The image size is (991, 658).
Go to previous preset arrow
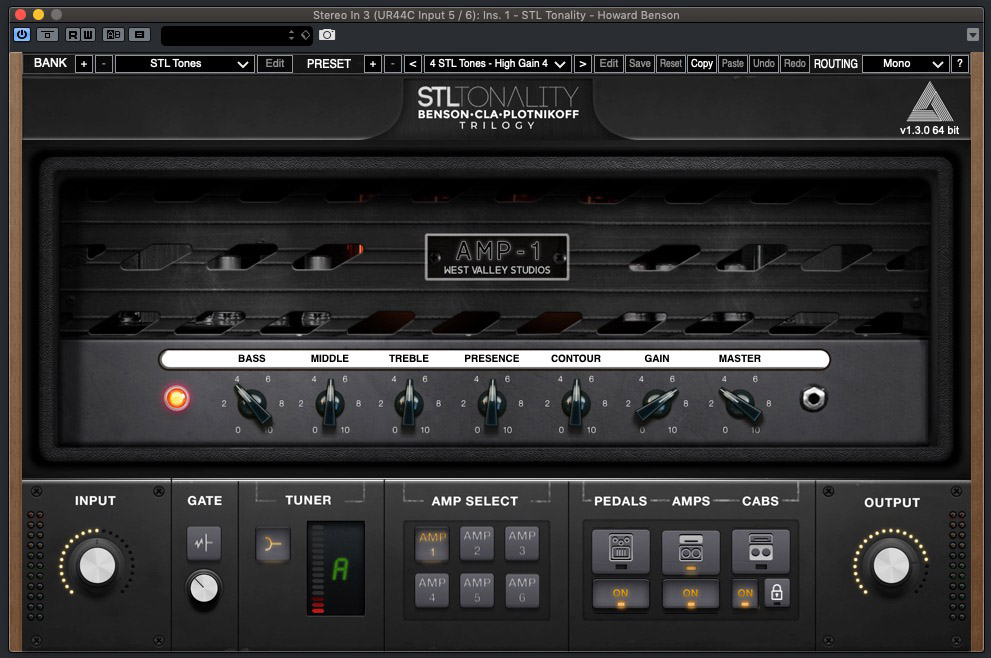pos(413,64)
